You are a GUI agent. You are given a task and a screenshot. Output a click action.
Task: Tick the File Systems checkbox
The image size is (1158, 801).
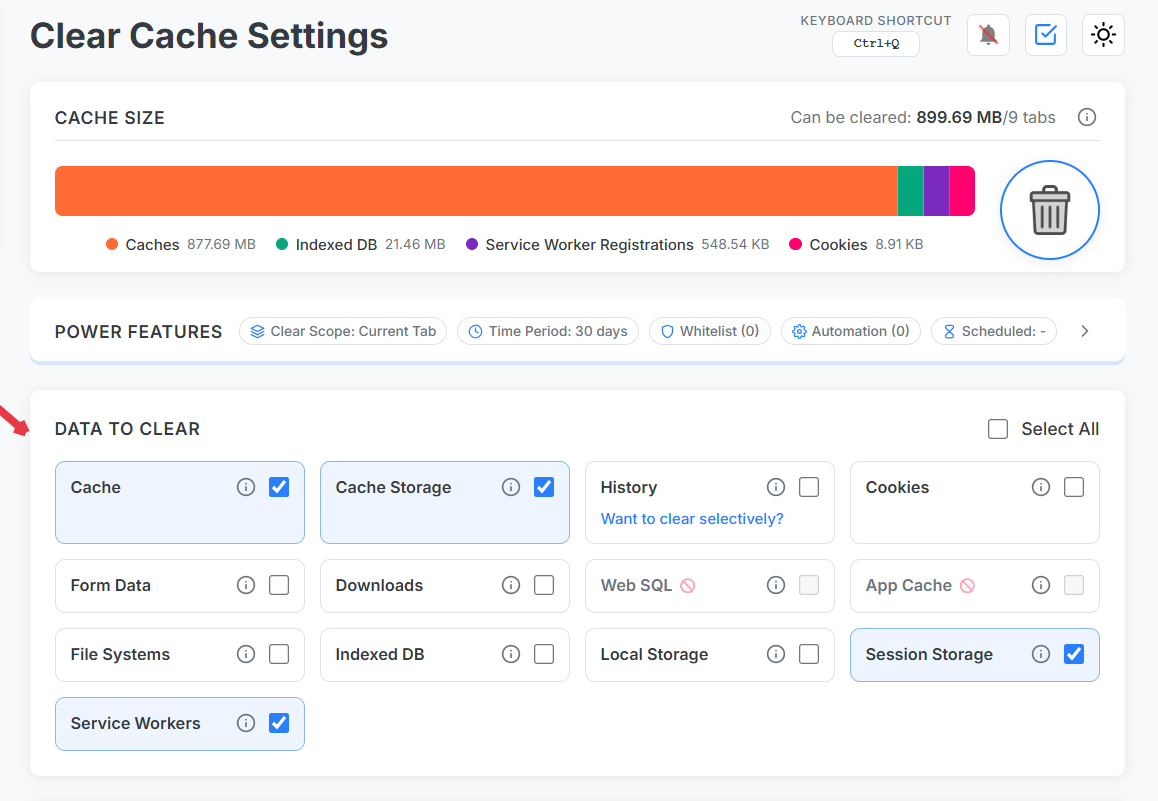click(x=279, y=654)
